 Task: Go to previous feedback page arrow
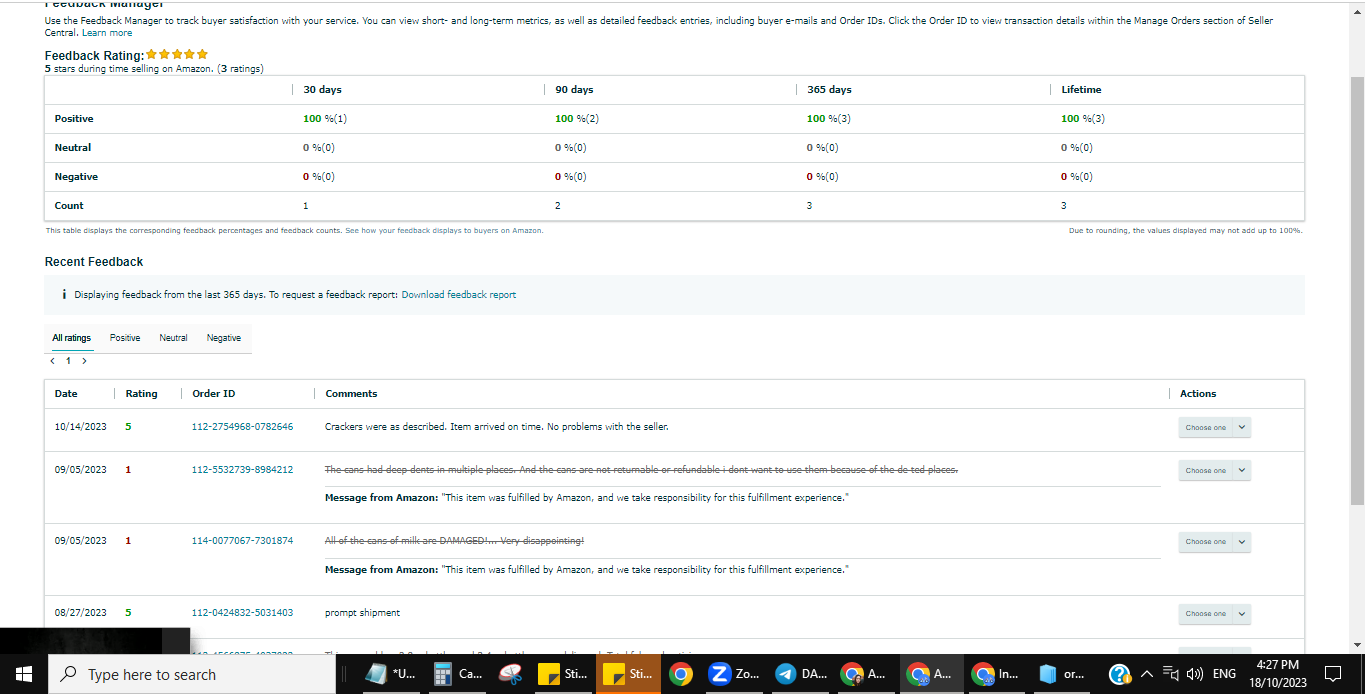pos(52,361)
